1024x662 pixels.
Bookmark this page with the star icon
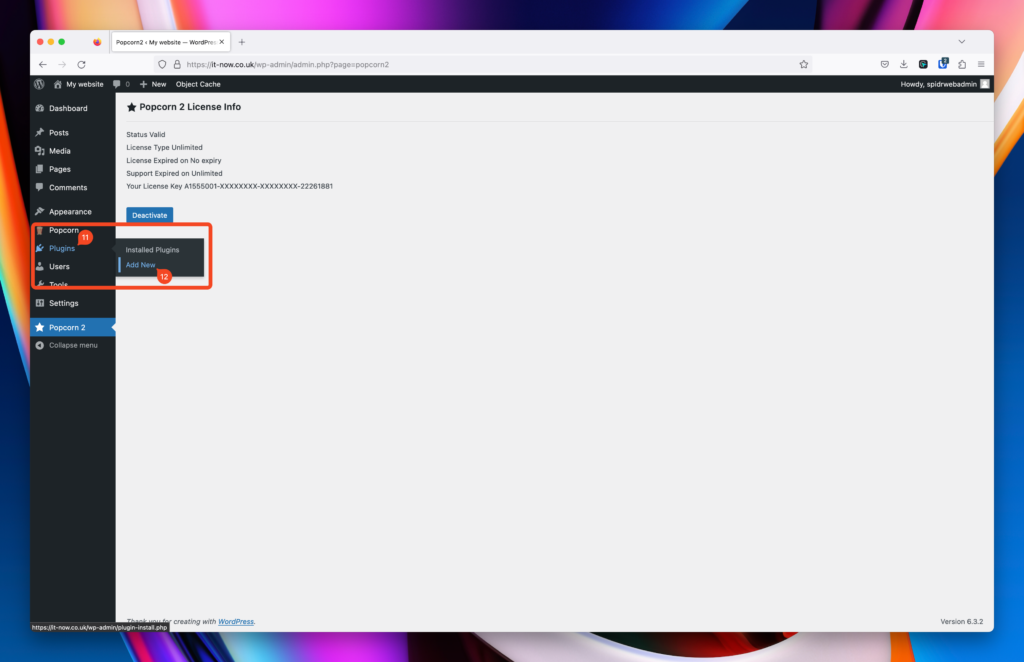tap(804, 65)
